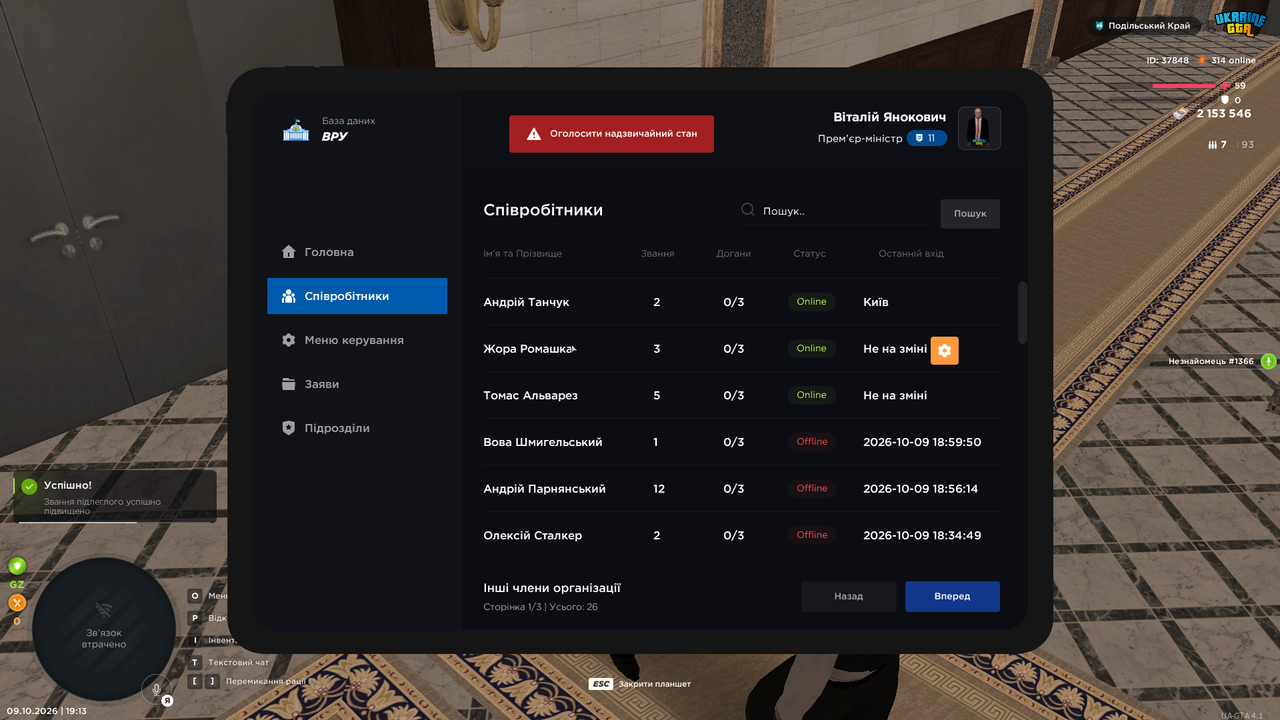
Task: Open the orange gear settings for Жора Ромашка
Action: click(945, 350)
